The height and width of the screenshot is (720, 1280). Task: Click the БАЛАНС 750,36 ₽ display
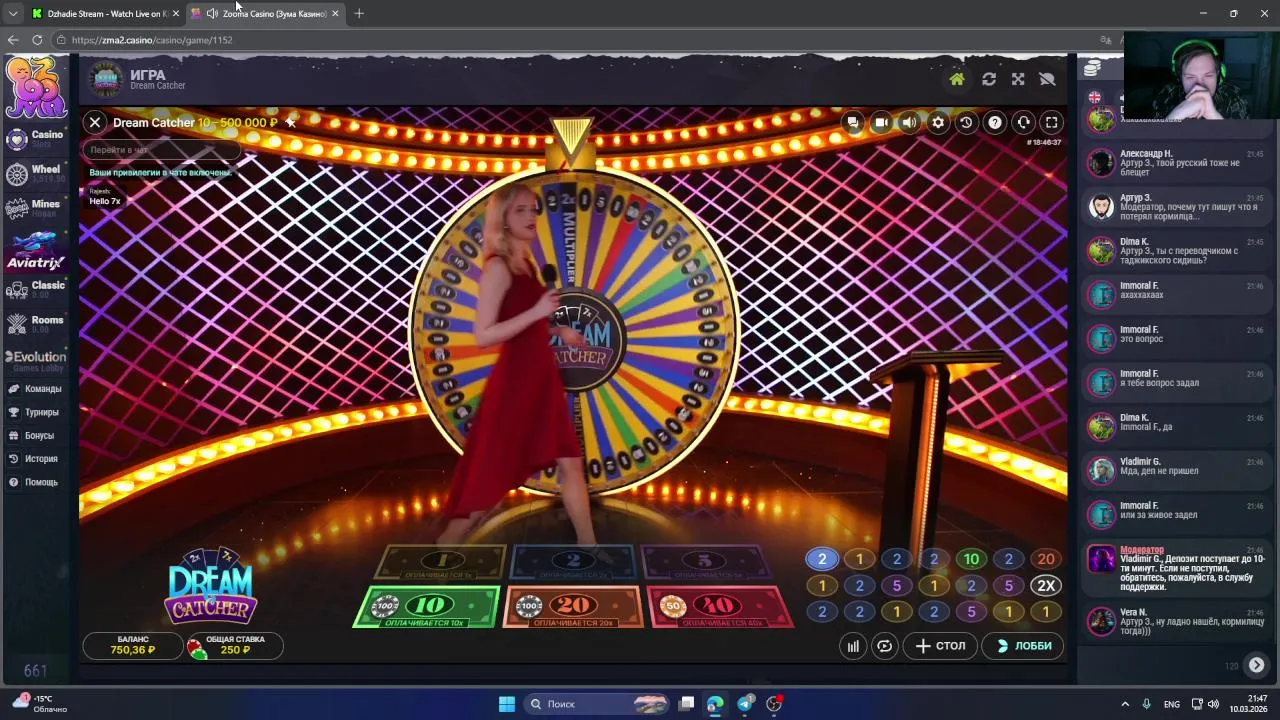tap(133, 645)
